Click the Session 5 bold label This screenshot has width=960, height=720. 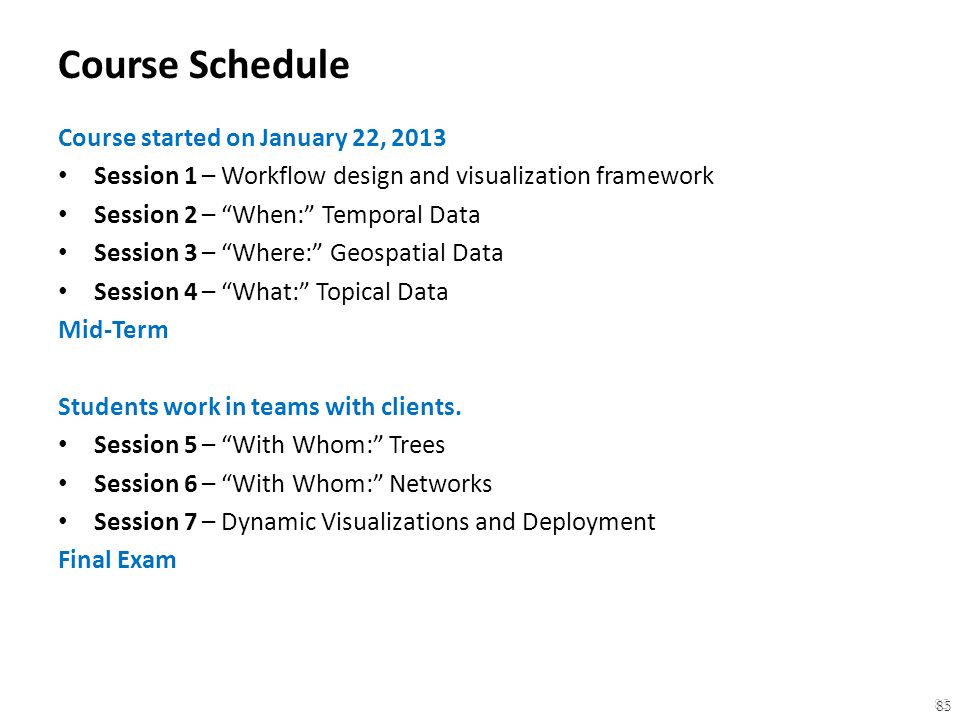click(145, 445)
